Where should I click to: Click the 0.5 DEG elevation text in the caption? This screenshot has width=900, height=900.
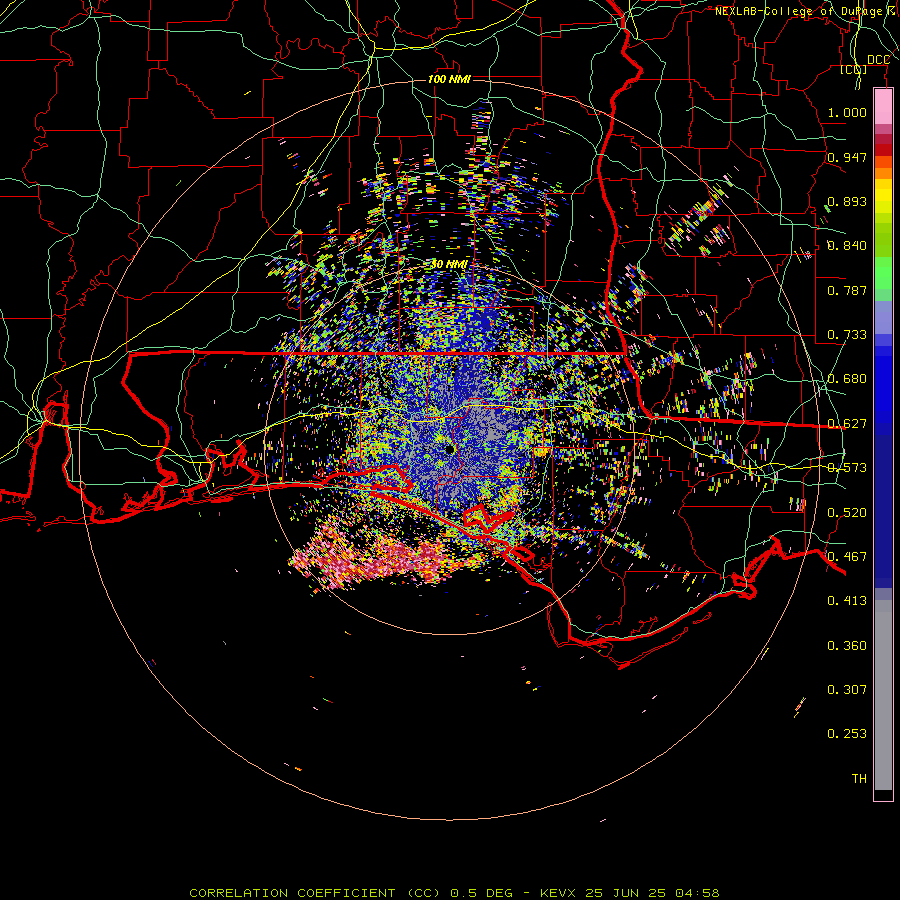481,893
